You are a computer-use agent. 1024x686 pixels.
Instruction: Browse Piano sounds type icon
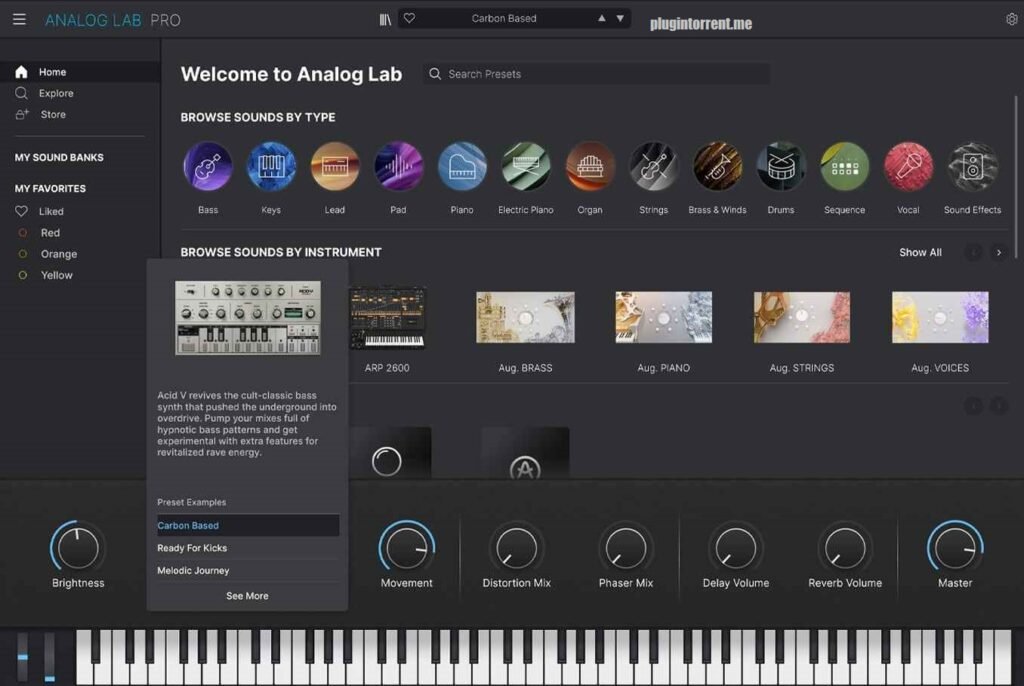(x=462, y=167)
